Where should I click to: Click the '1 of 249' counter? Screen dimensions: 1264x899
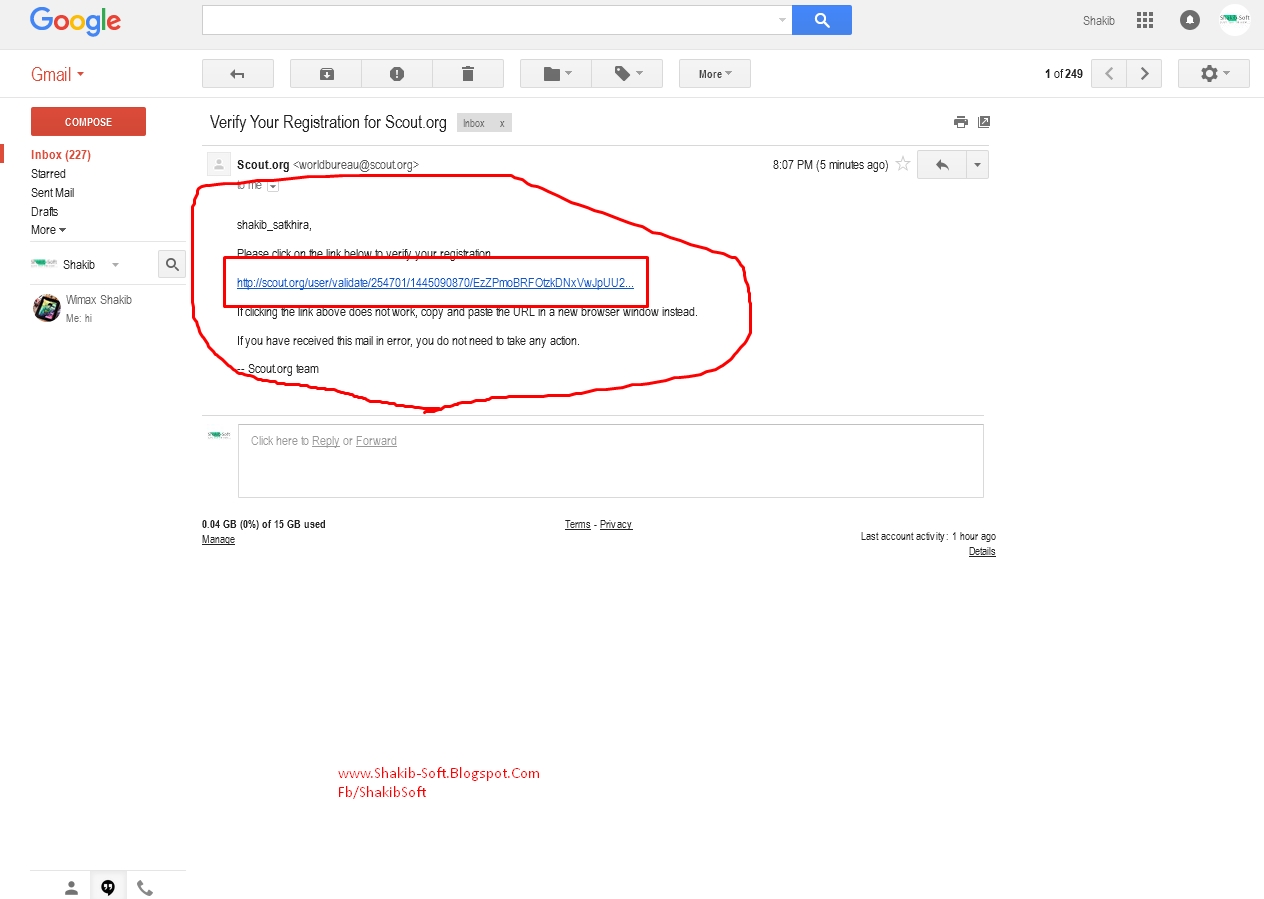(x=1064, y=74)
